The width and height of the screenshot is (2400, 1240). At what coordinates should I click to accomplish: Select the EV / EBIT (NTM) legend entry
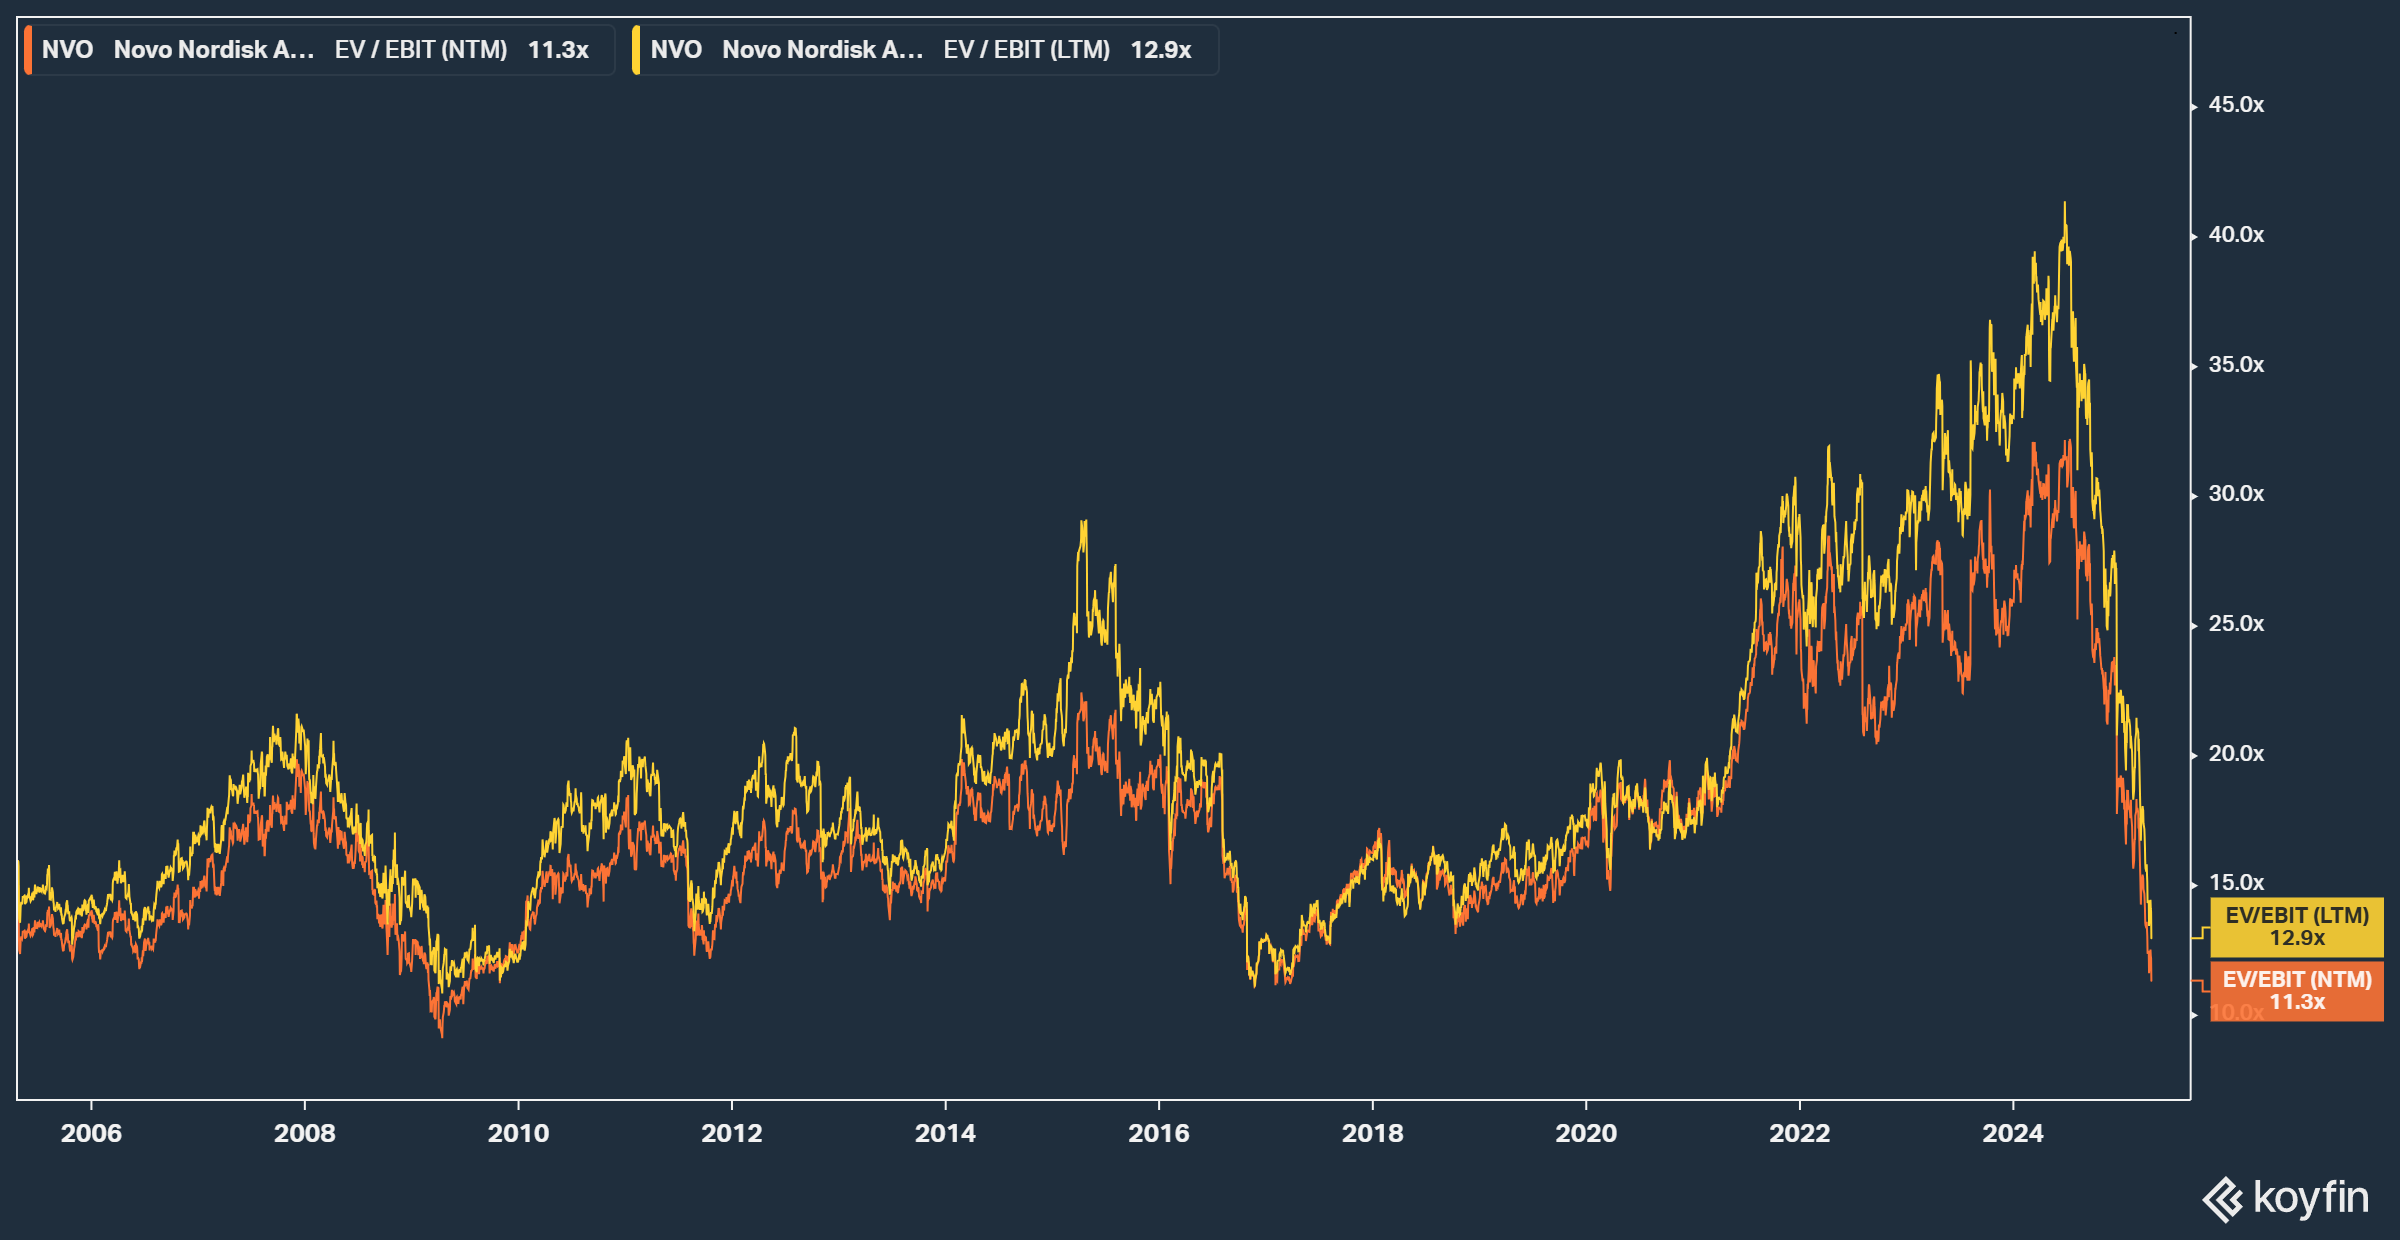319,50
